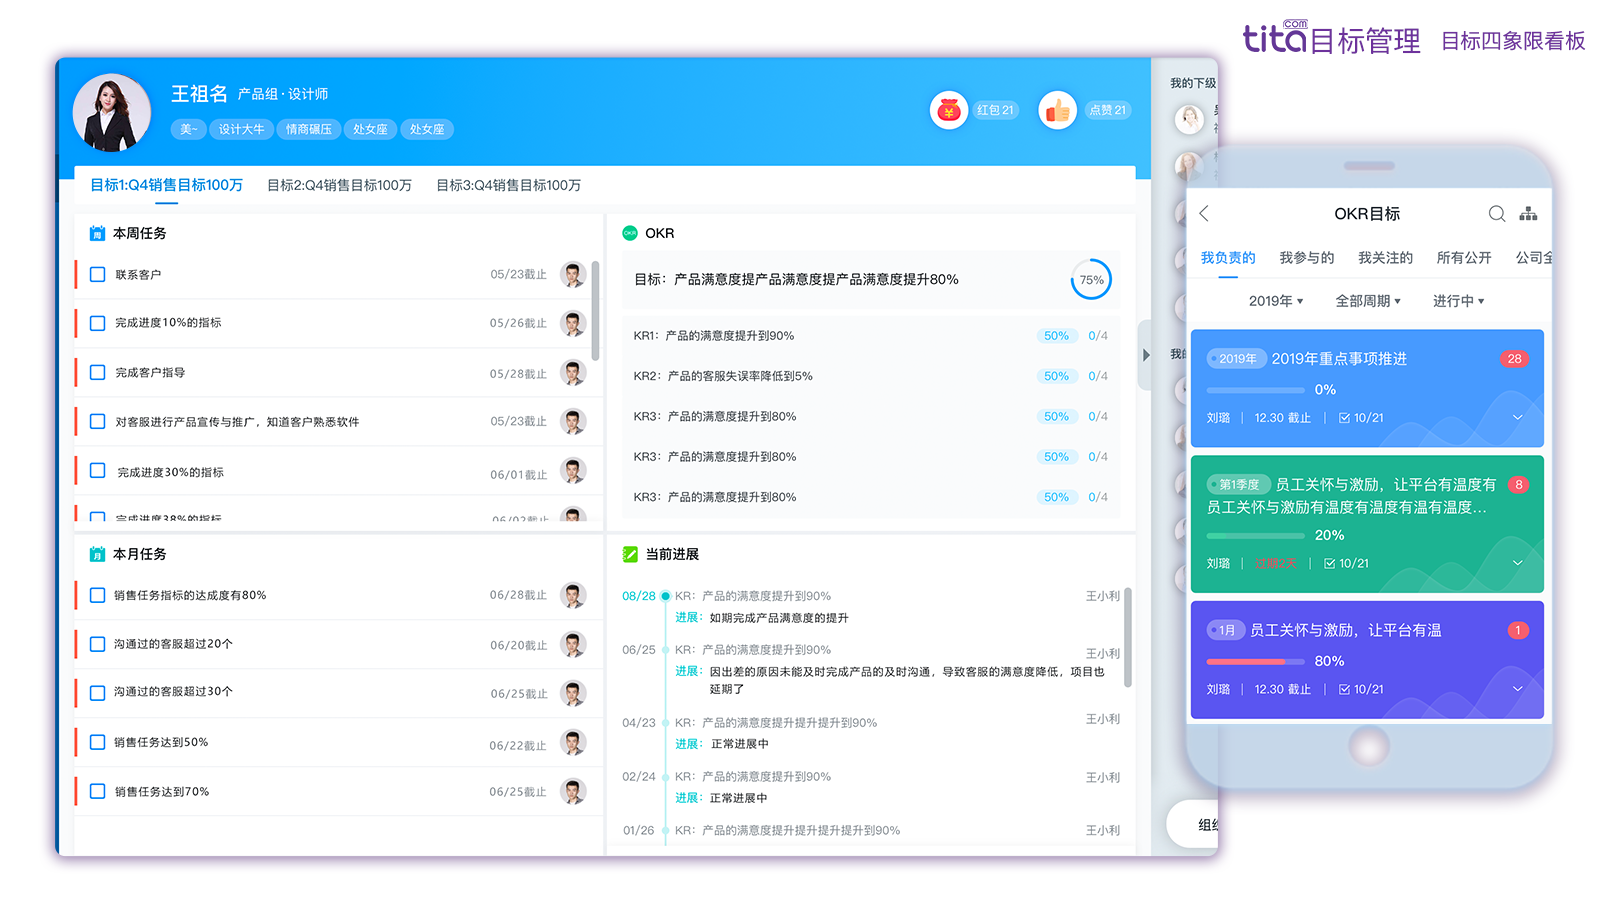This screenshot has height=900, width=1600.
Task: Click the 情商碾压 tag
Action: coord(308,129)
